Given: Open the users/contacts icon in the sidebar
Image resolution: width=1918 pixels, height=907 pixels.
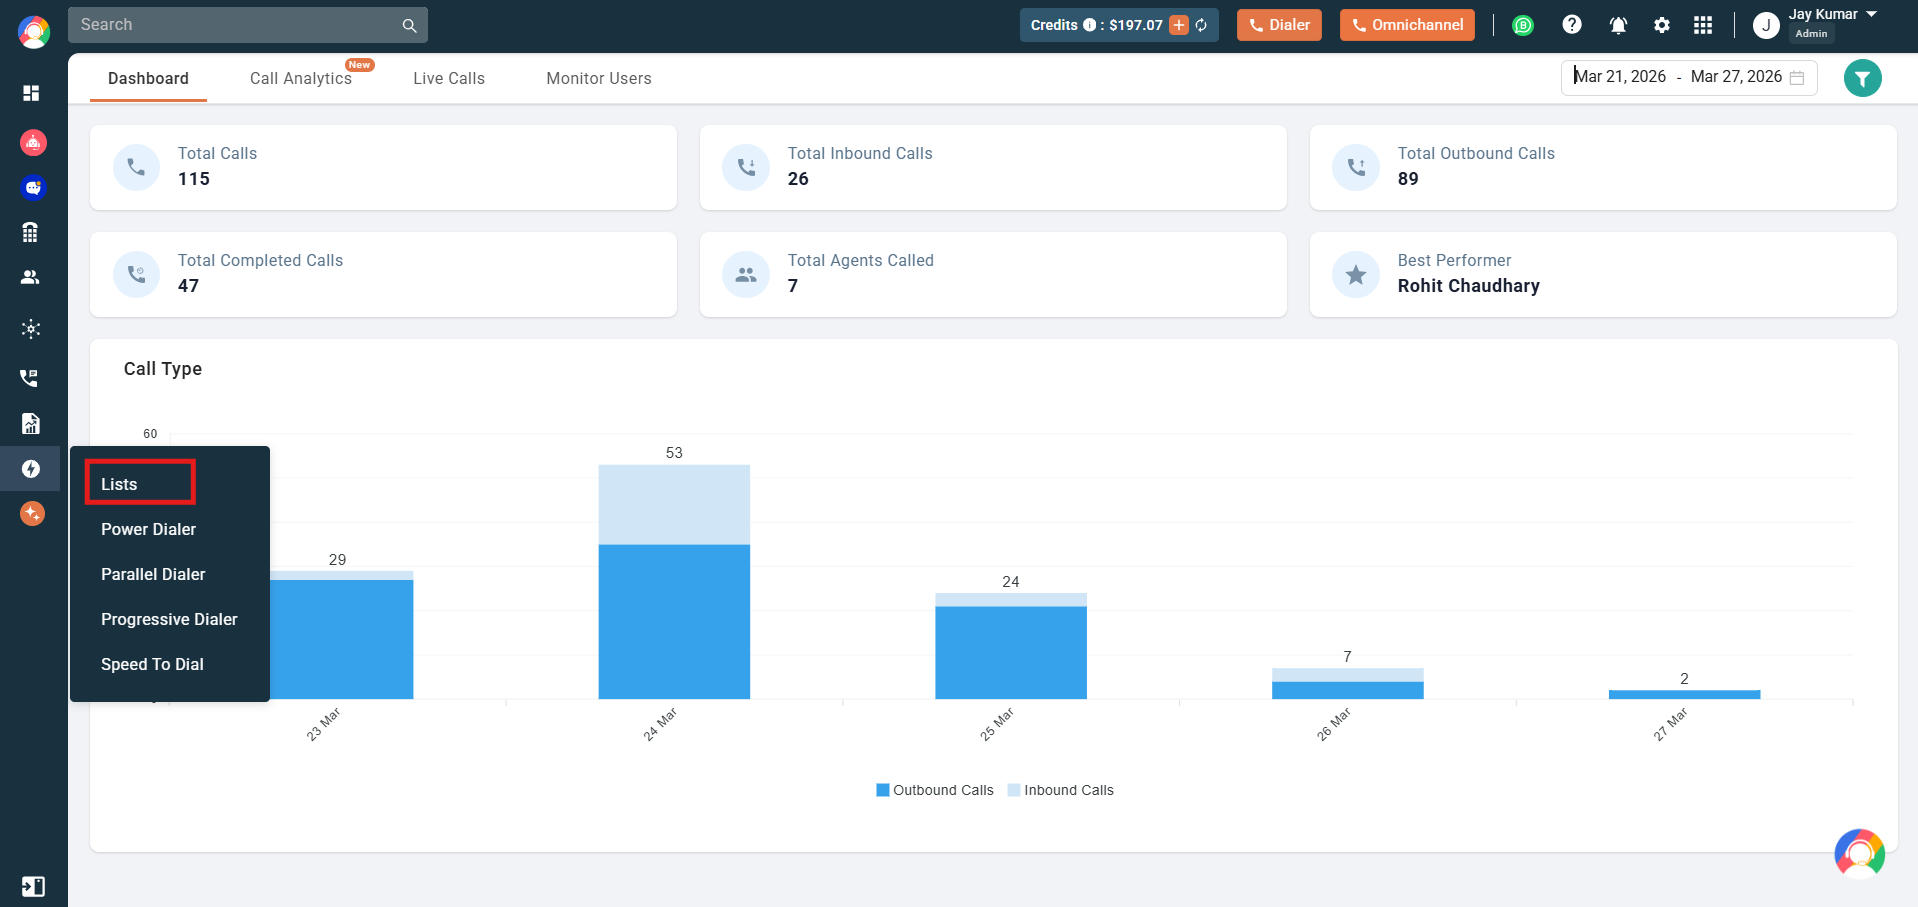Looking at the screenshot, I should 31,277.
